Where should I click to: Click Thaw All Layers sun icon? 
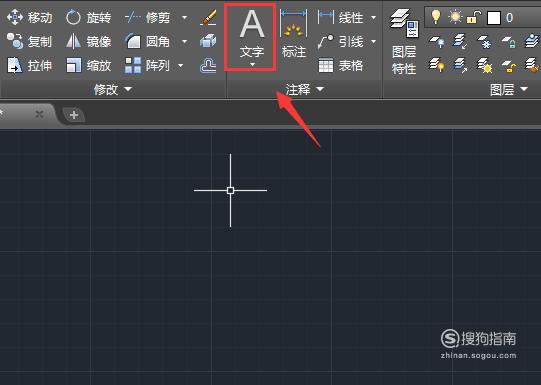point(484,65)
